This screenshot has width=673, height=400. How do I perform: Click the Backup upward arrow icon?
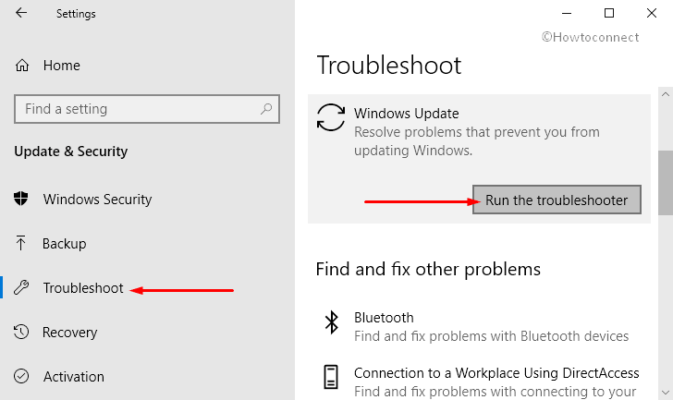(x=21, y=243)
